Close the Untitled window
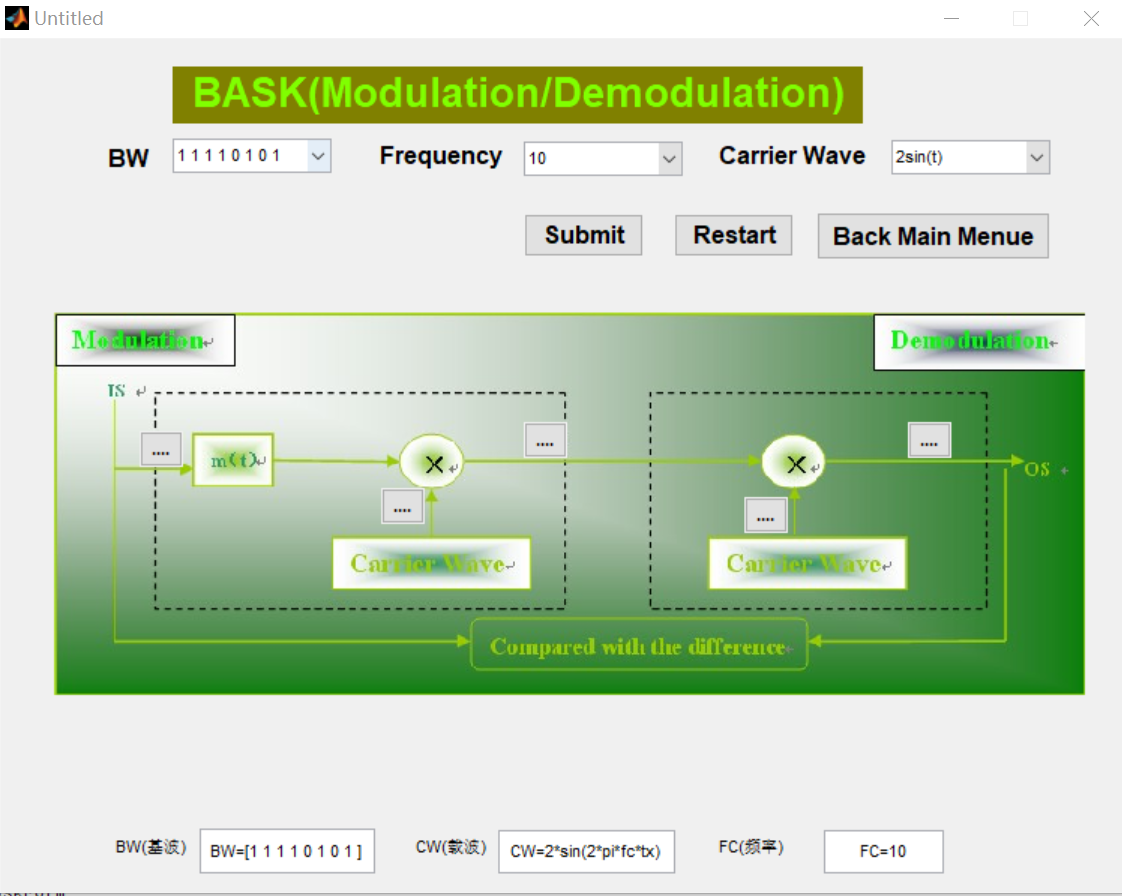Screen dimensions: 1122x896 pyautogui.click(x=1091, y=19)
